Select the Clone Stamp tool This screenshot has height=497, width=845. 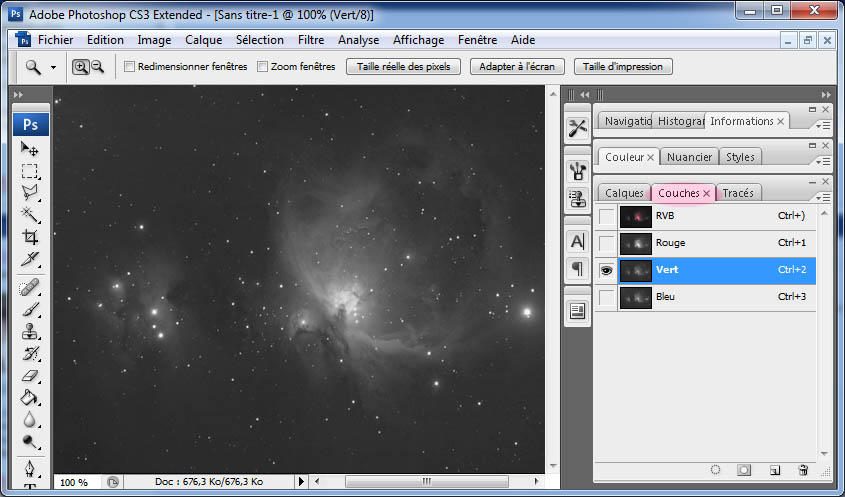click(x=30, y=332)
